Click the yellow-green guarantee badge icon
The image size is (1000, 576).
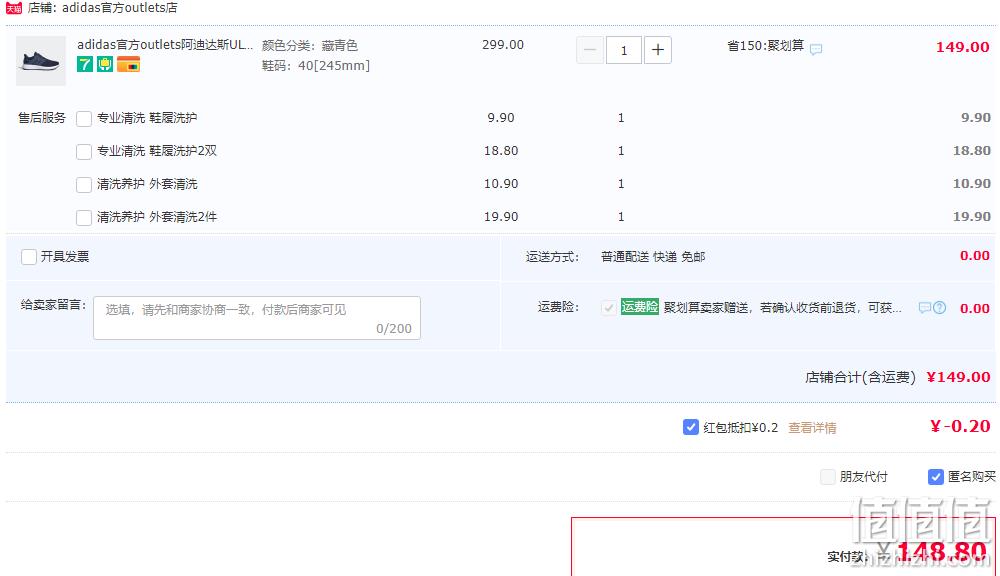[x=105, y=64]
